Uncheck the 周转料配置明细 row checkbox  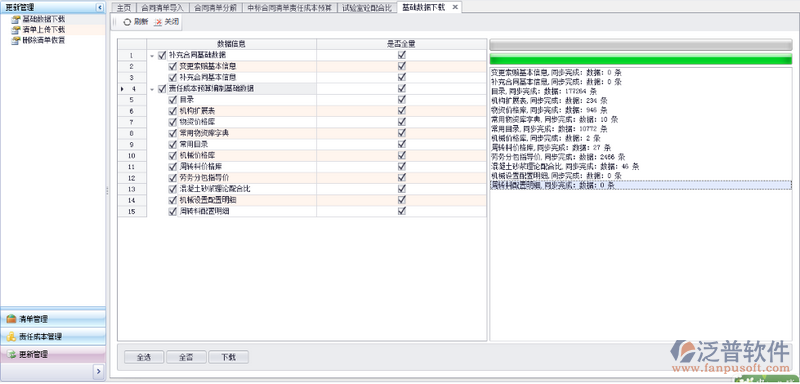point(172,211)
